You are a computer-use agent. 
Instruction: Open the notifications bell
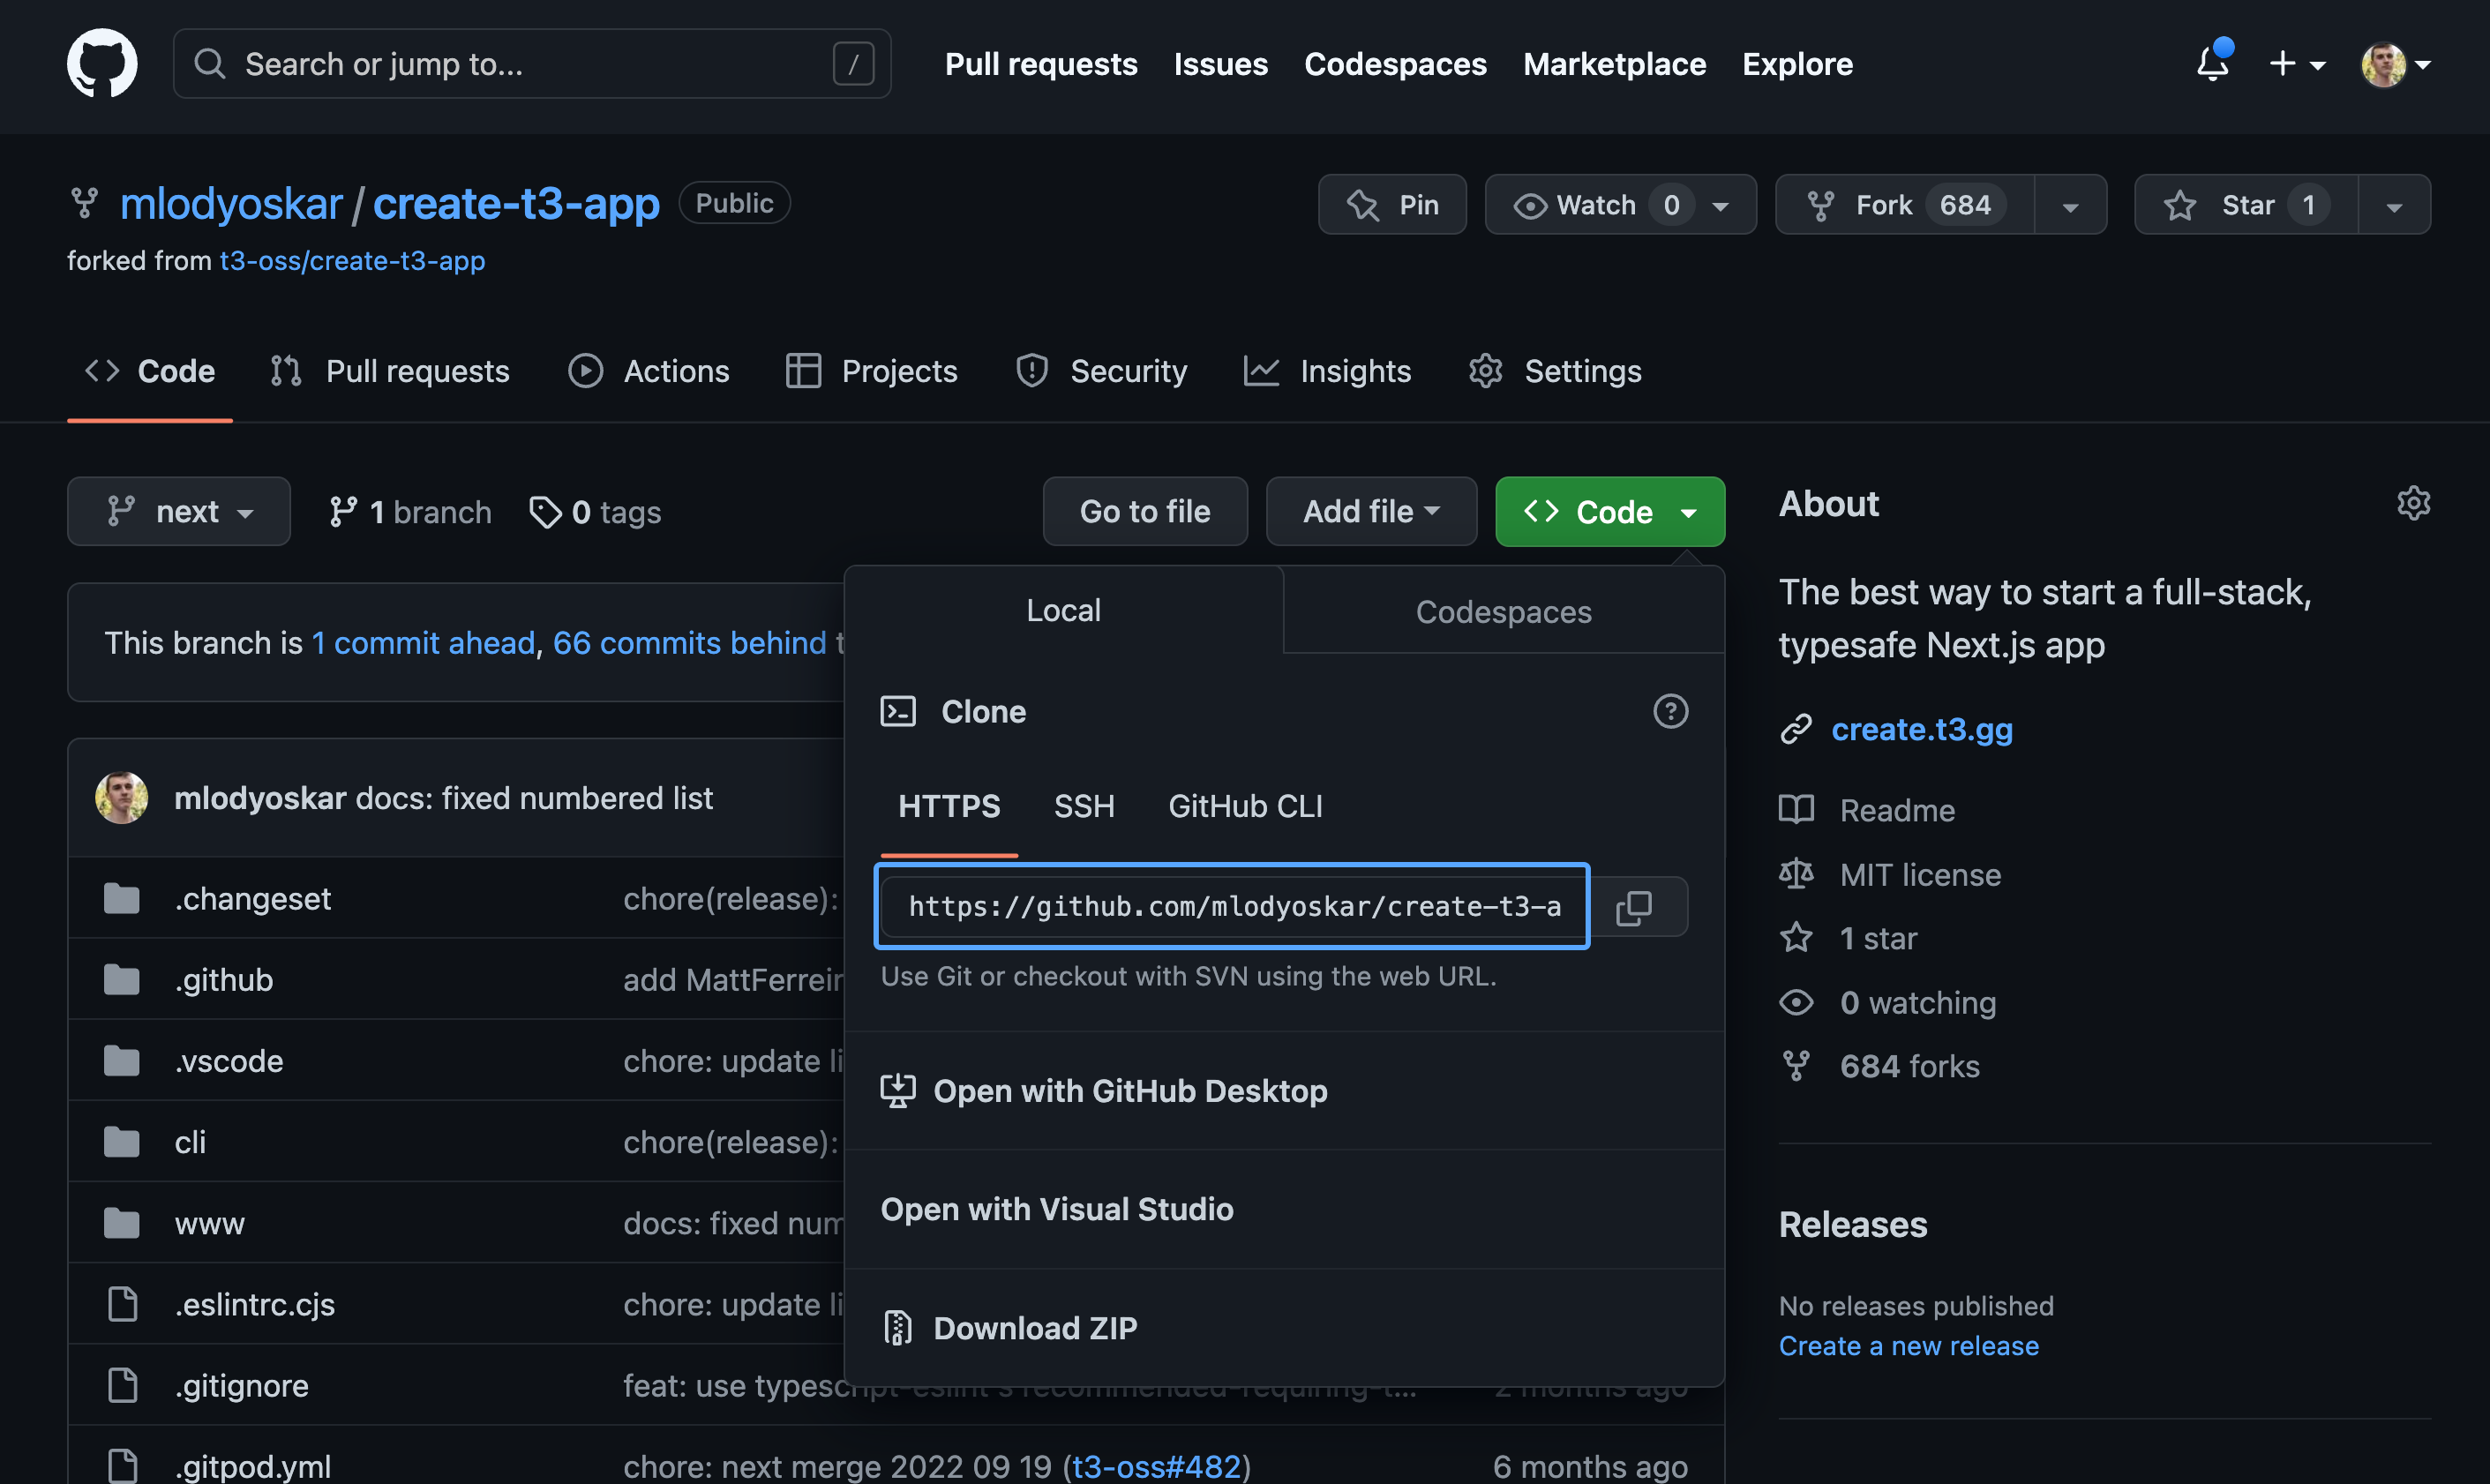pyautogui.click(x=2212, y=64)
